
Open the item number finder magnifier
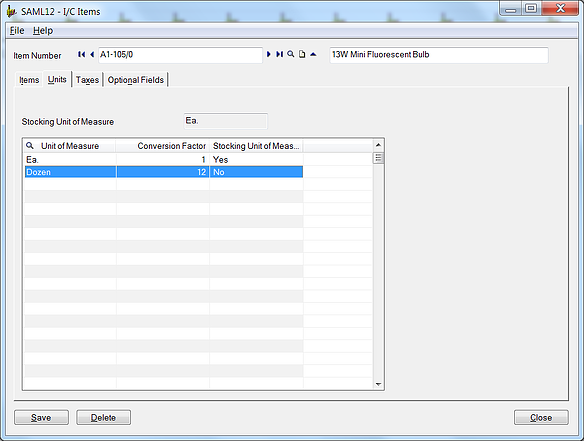pos(291,54)
